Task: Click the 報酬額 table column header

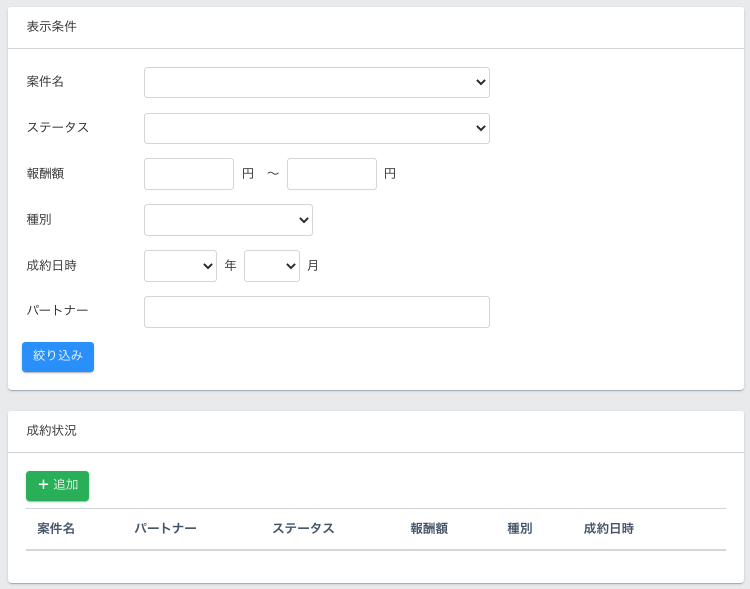Action: click(x=429, y=528)
